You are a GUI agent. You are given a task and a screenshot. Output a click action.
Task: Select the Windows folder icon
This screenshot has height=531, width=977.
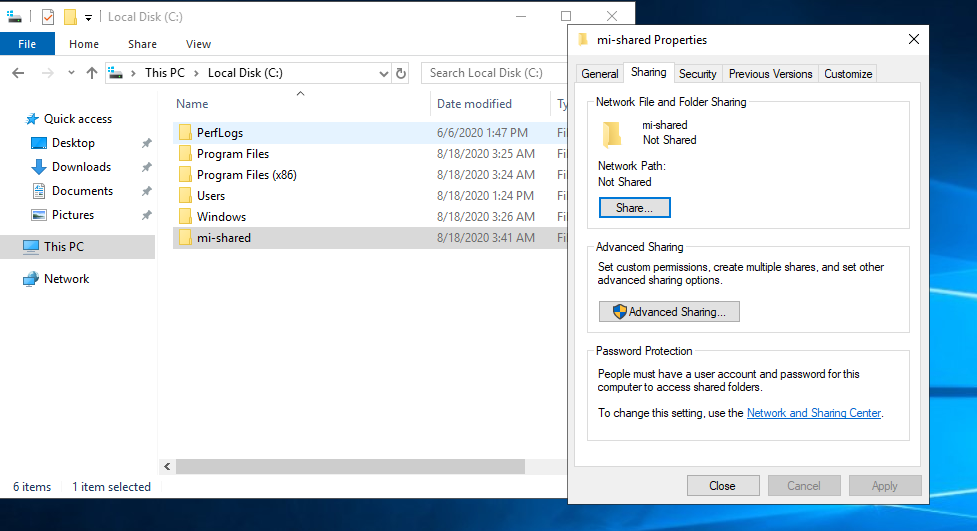185,216
